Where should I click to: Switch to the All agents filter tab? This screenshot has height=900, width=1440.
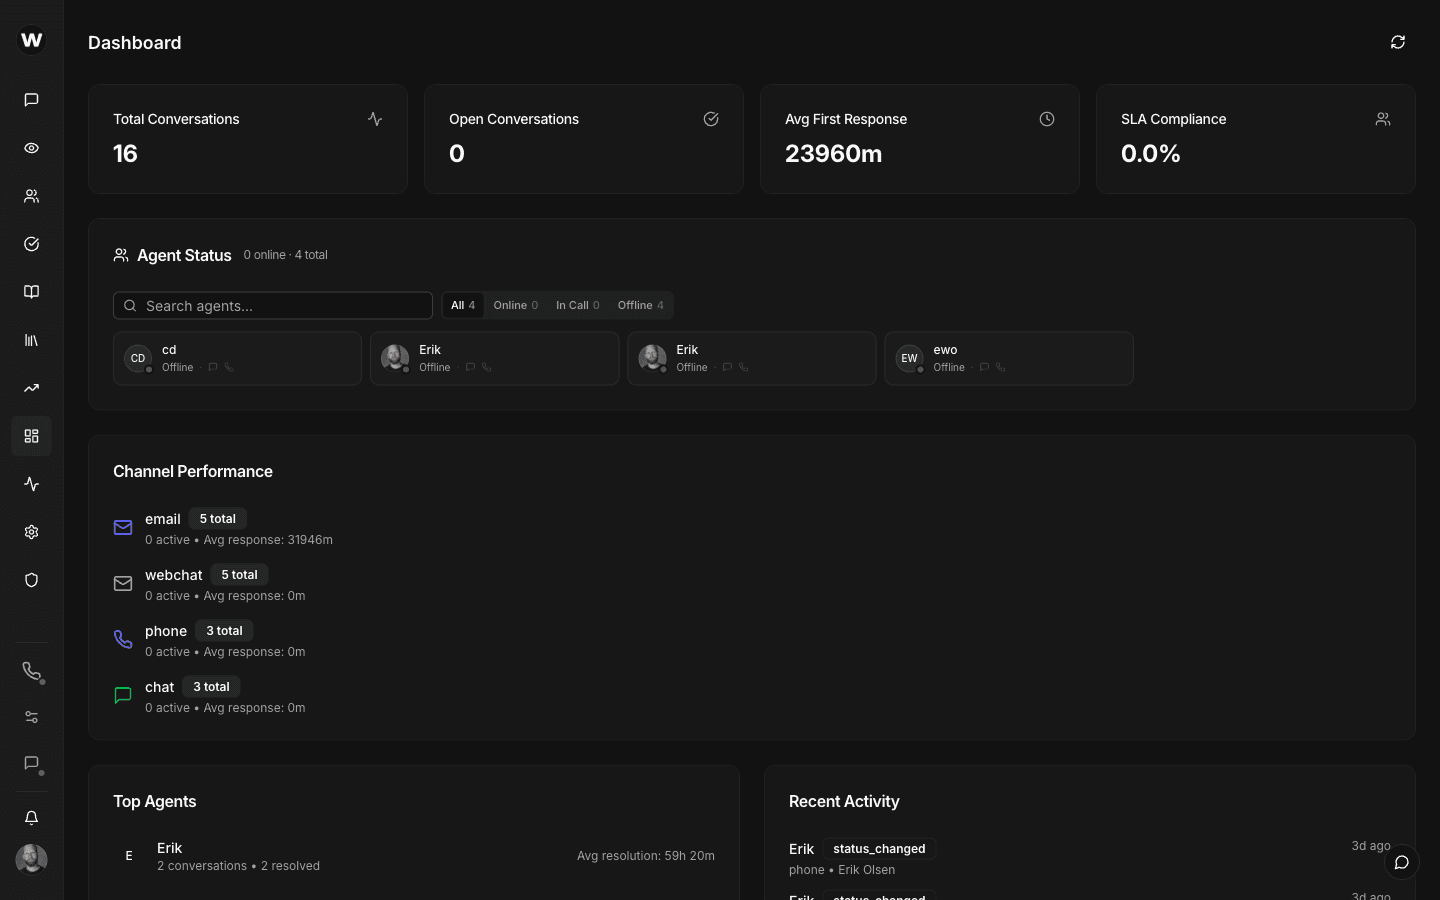point(462,305)
